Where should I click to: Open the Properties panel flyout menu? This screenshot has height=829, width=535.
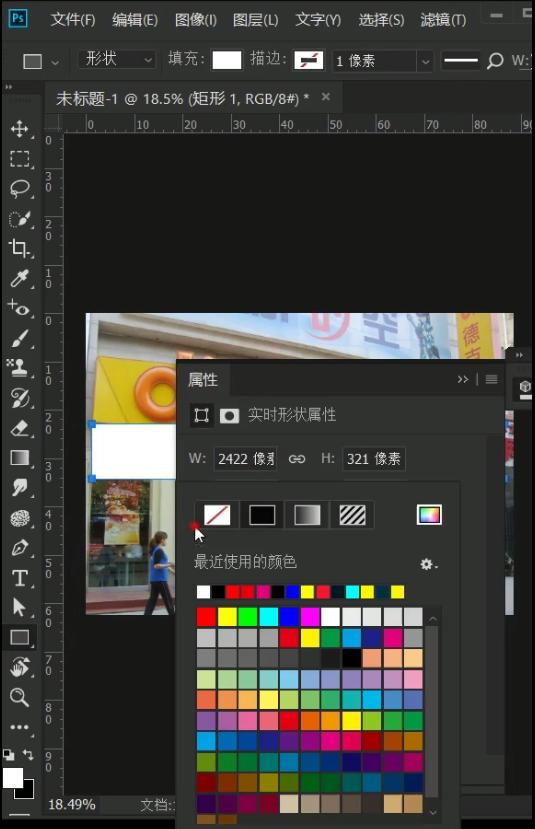[x=492, y=379]
